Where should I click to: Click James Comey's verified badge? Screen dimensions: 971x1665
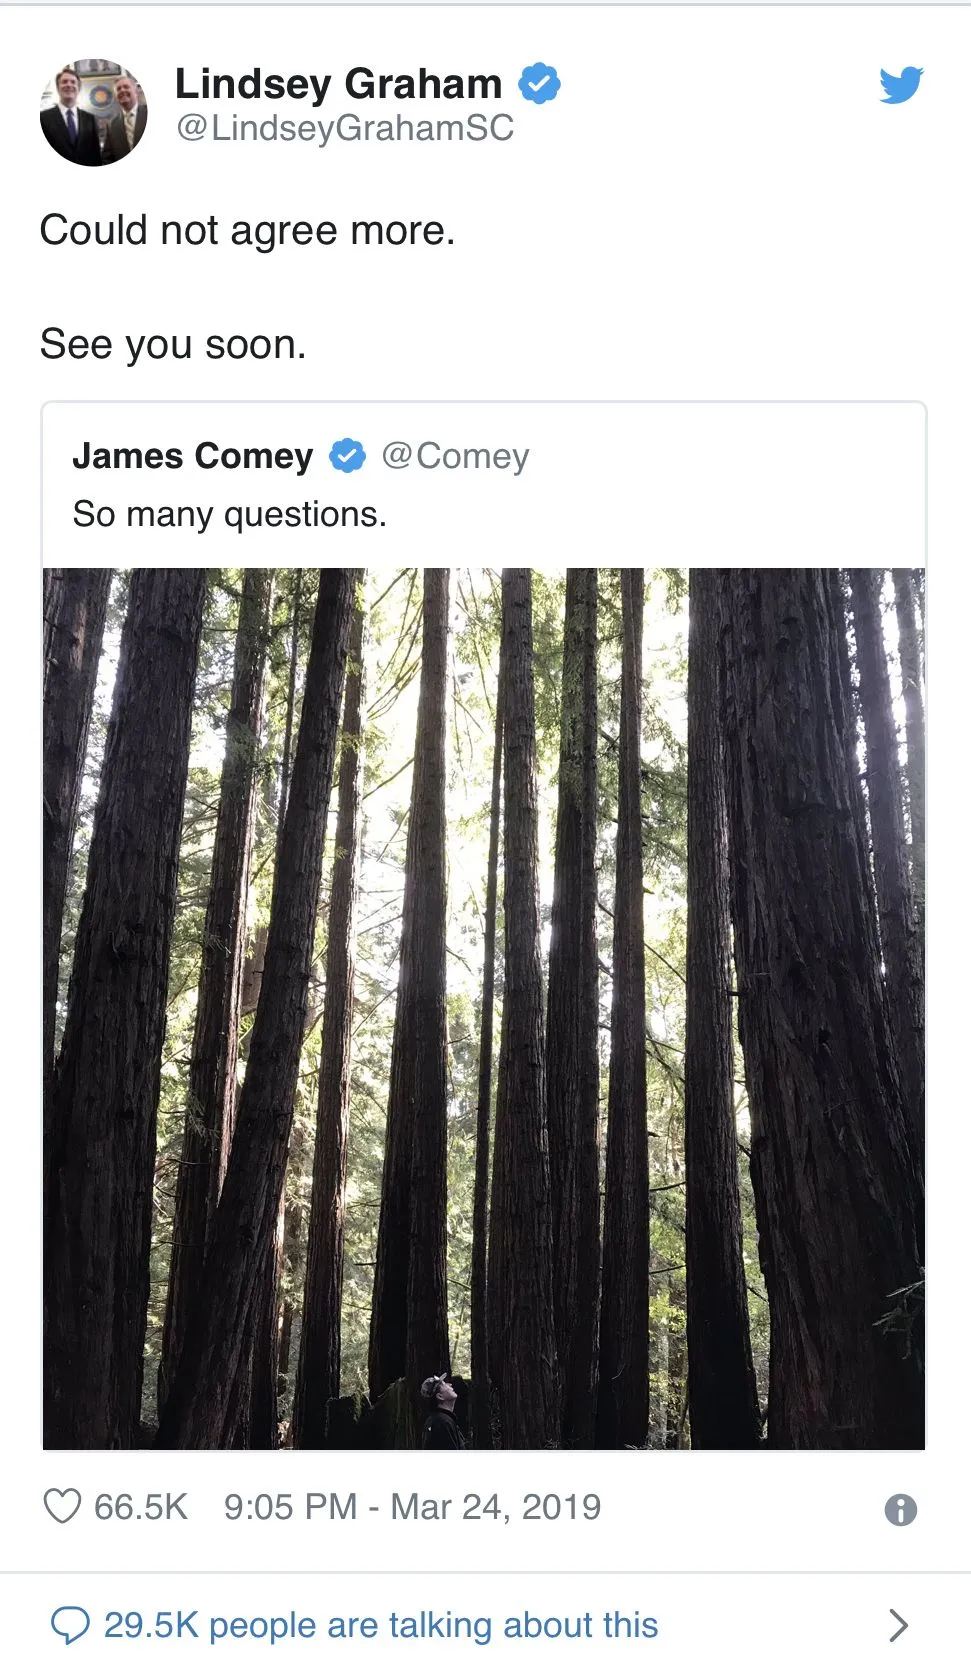347,456
